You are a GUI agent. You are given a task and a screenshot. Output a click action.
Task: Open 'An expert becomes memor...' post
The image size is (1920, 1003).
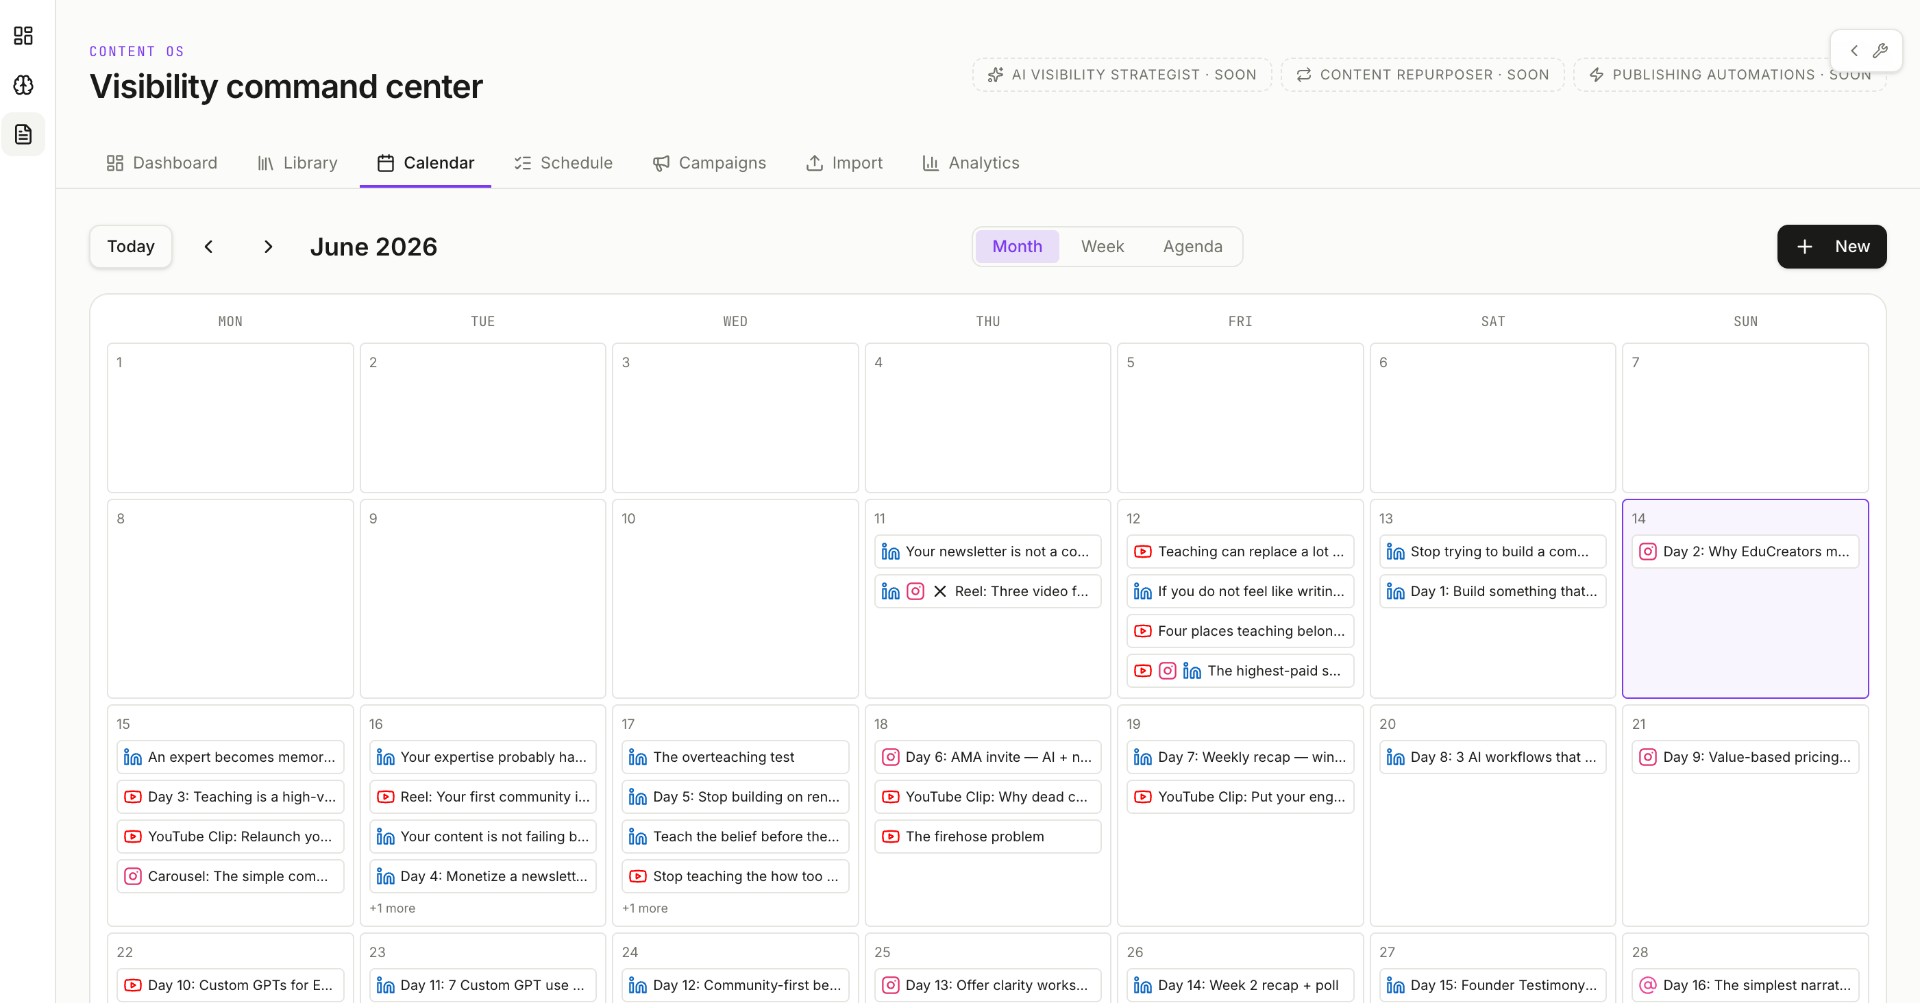(230, 758)
